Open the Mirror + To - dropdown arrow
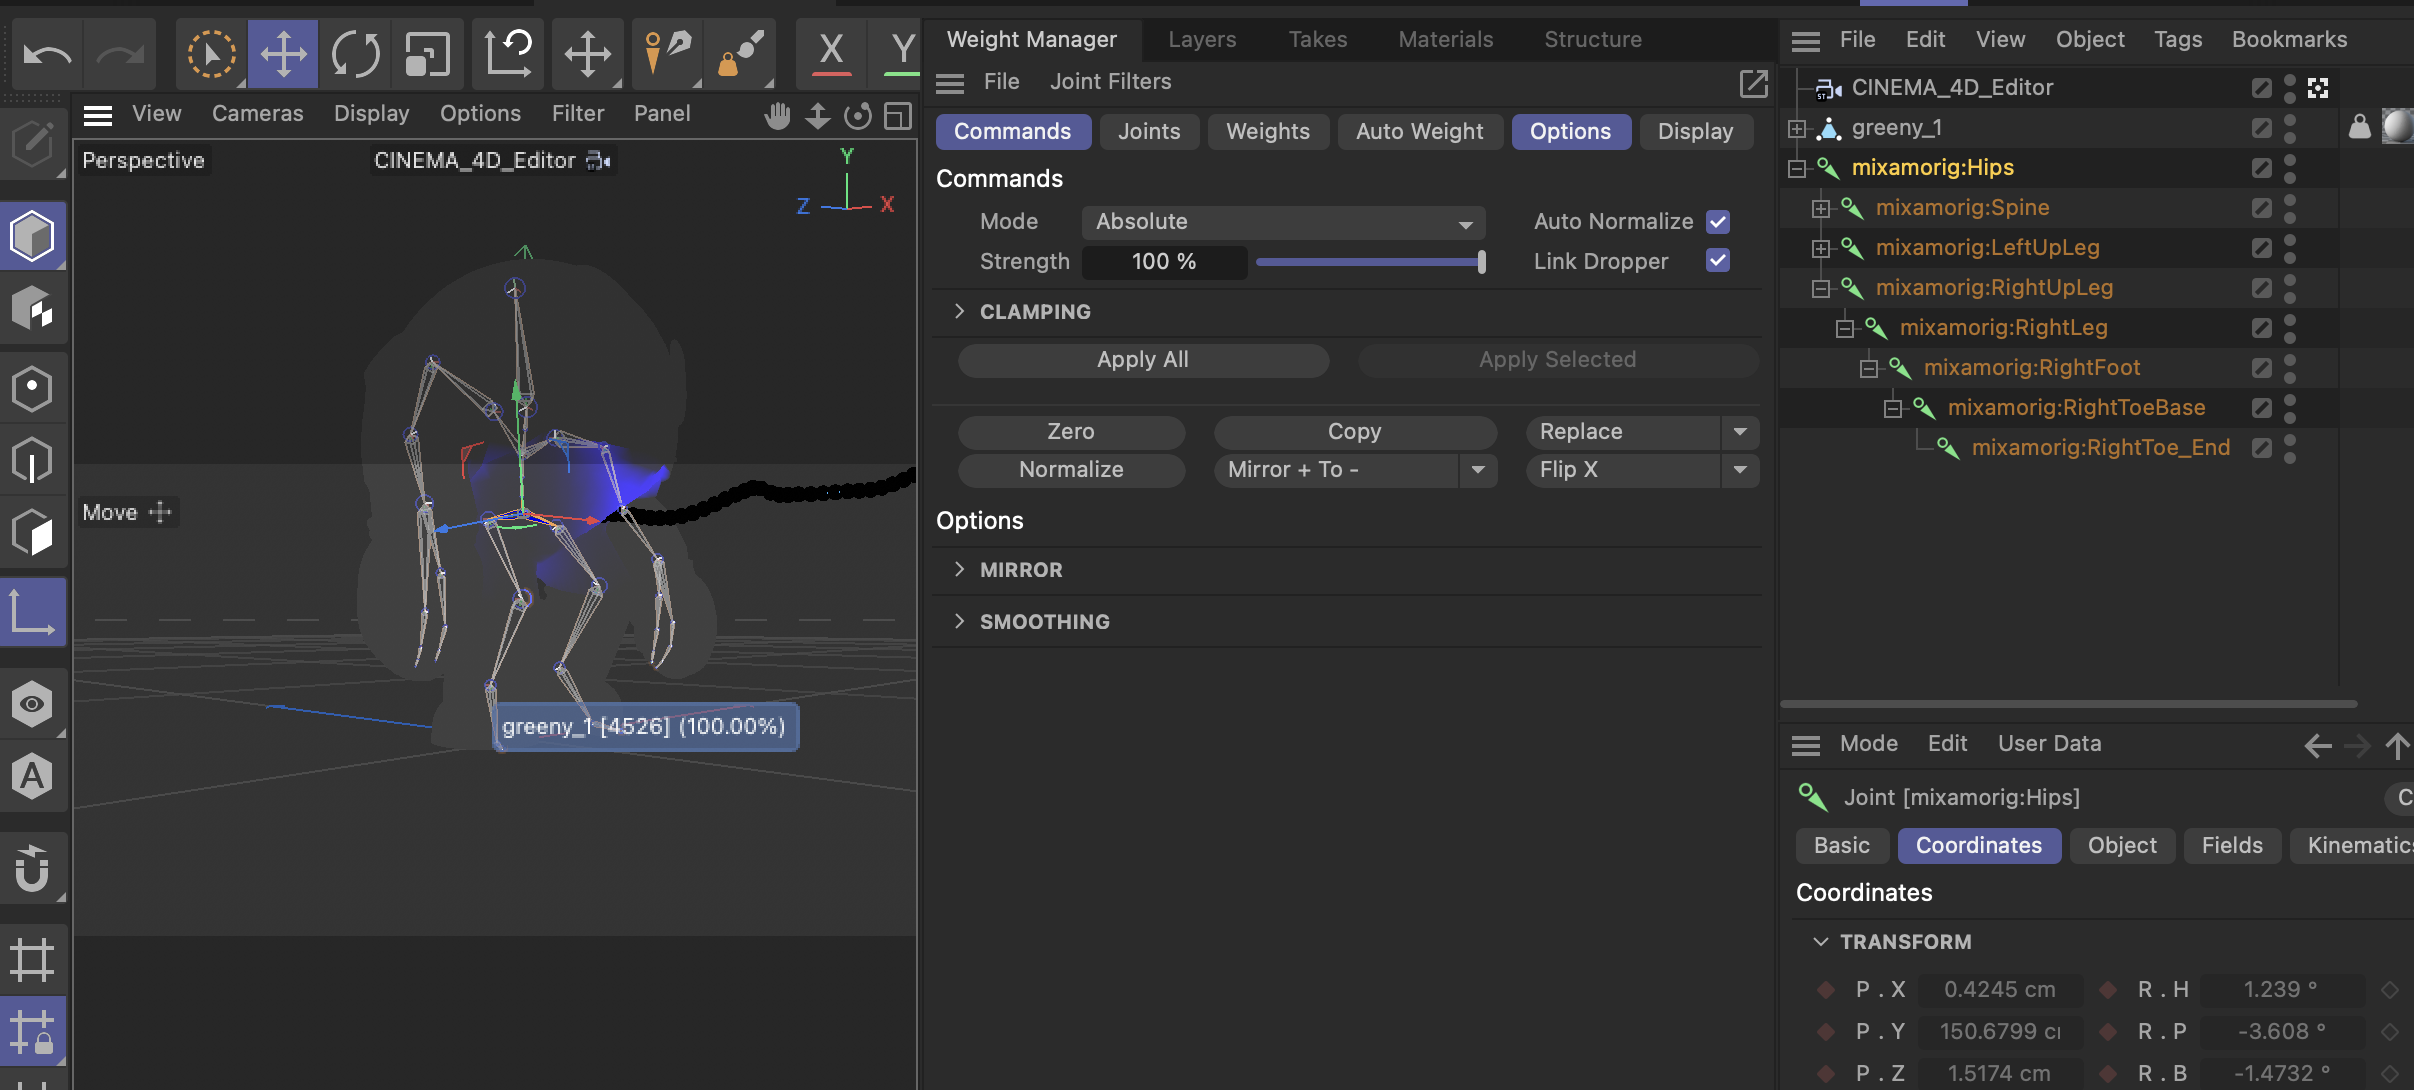Image resolution: width=2414 pixels, height=1090 pixels. pyautogui.click(x=1478, y=470)
